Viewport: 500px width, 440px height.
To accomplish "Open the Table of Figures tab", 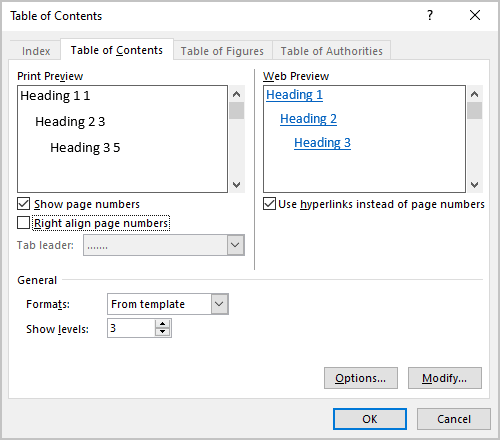I will (222, 51).
